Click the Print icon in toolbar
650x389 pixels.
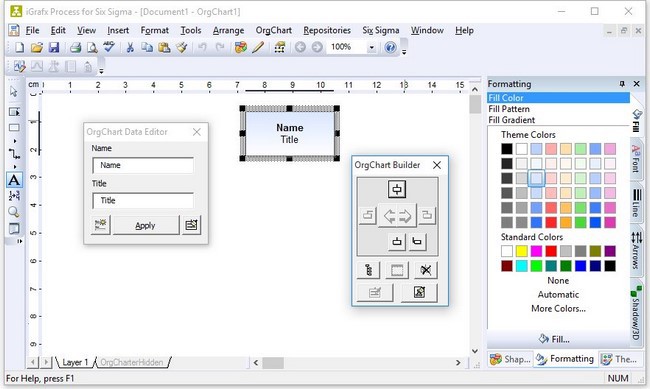coord(75,47)
